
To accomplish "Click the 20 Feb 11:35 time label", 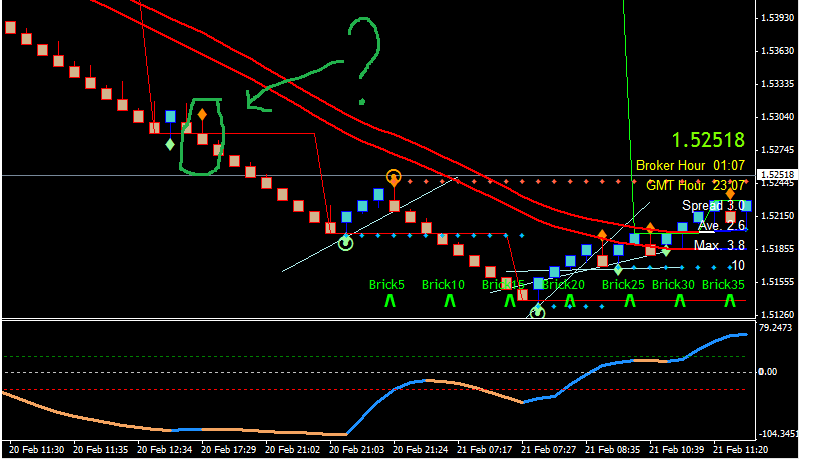I will (x=100, y=449).
